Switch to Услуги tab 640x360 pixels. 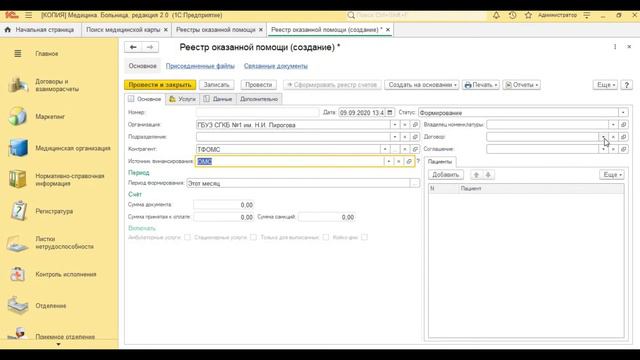(183, 99)
